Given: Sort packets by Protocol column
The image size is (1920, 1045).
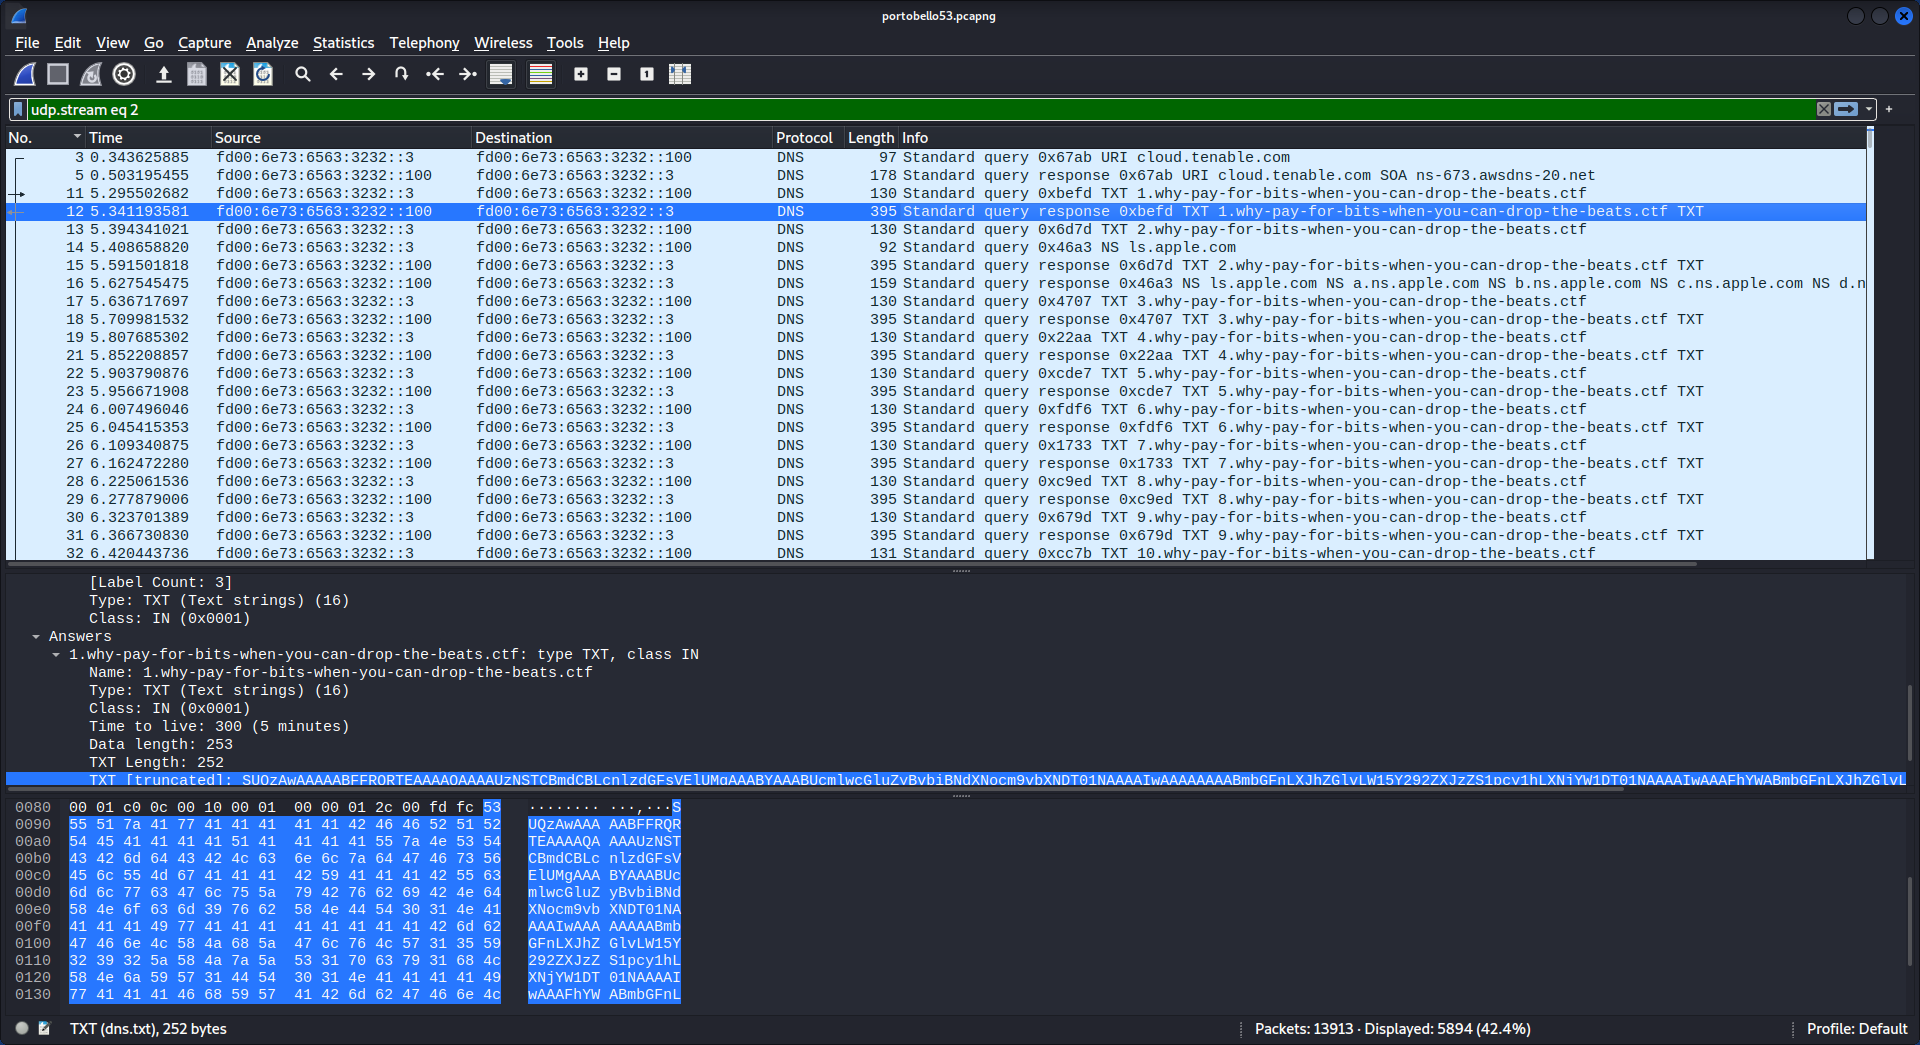Looking at the screenshot, I should [808, 138].
